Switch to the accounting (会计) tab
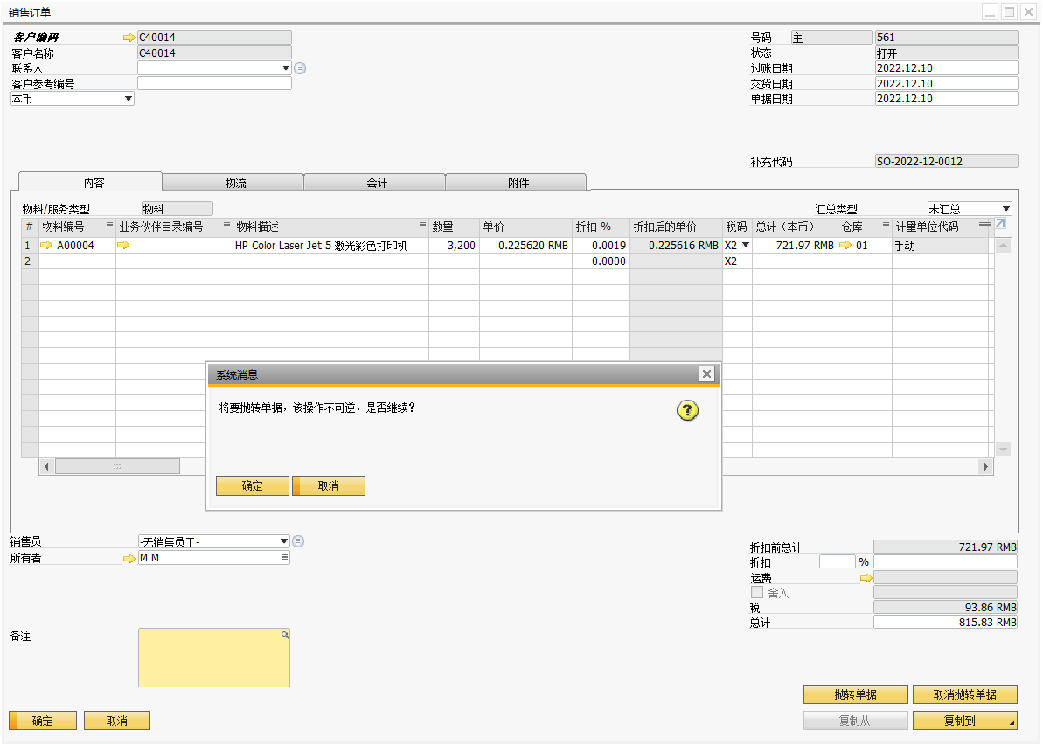Screen dimensions: 1043x746 coord(375,183)
